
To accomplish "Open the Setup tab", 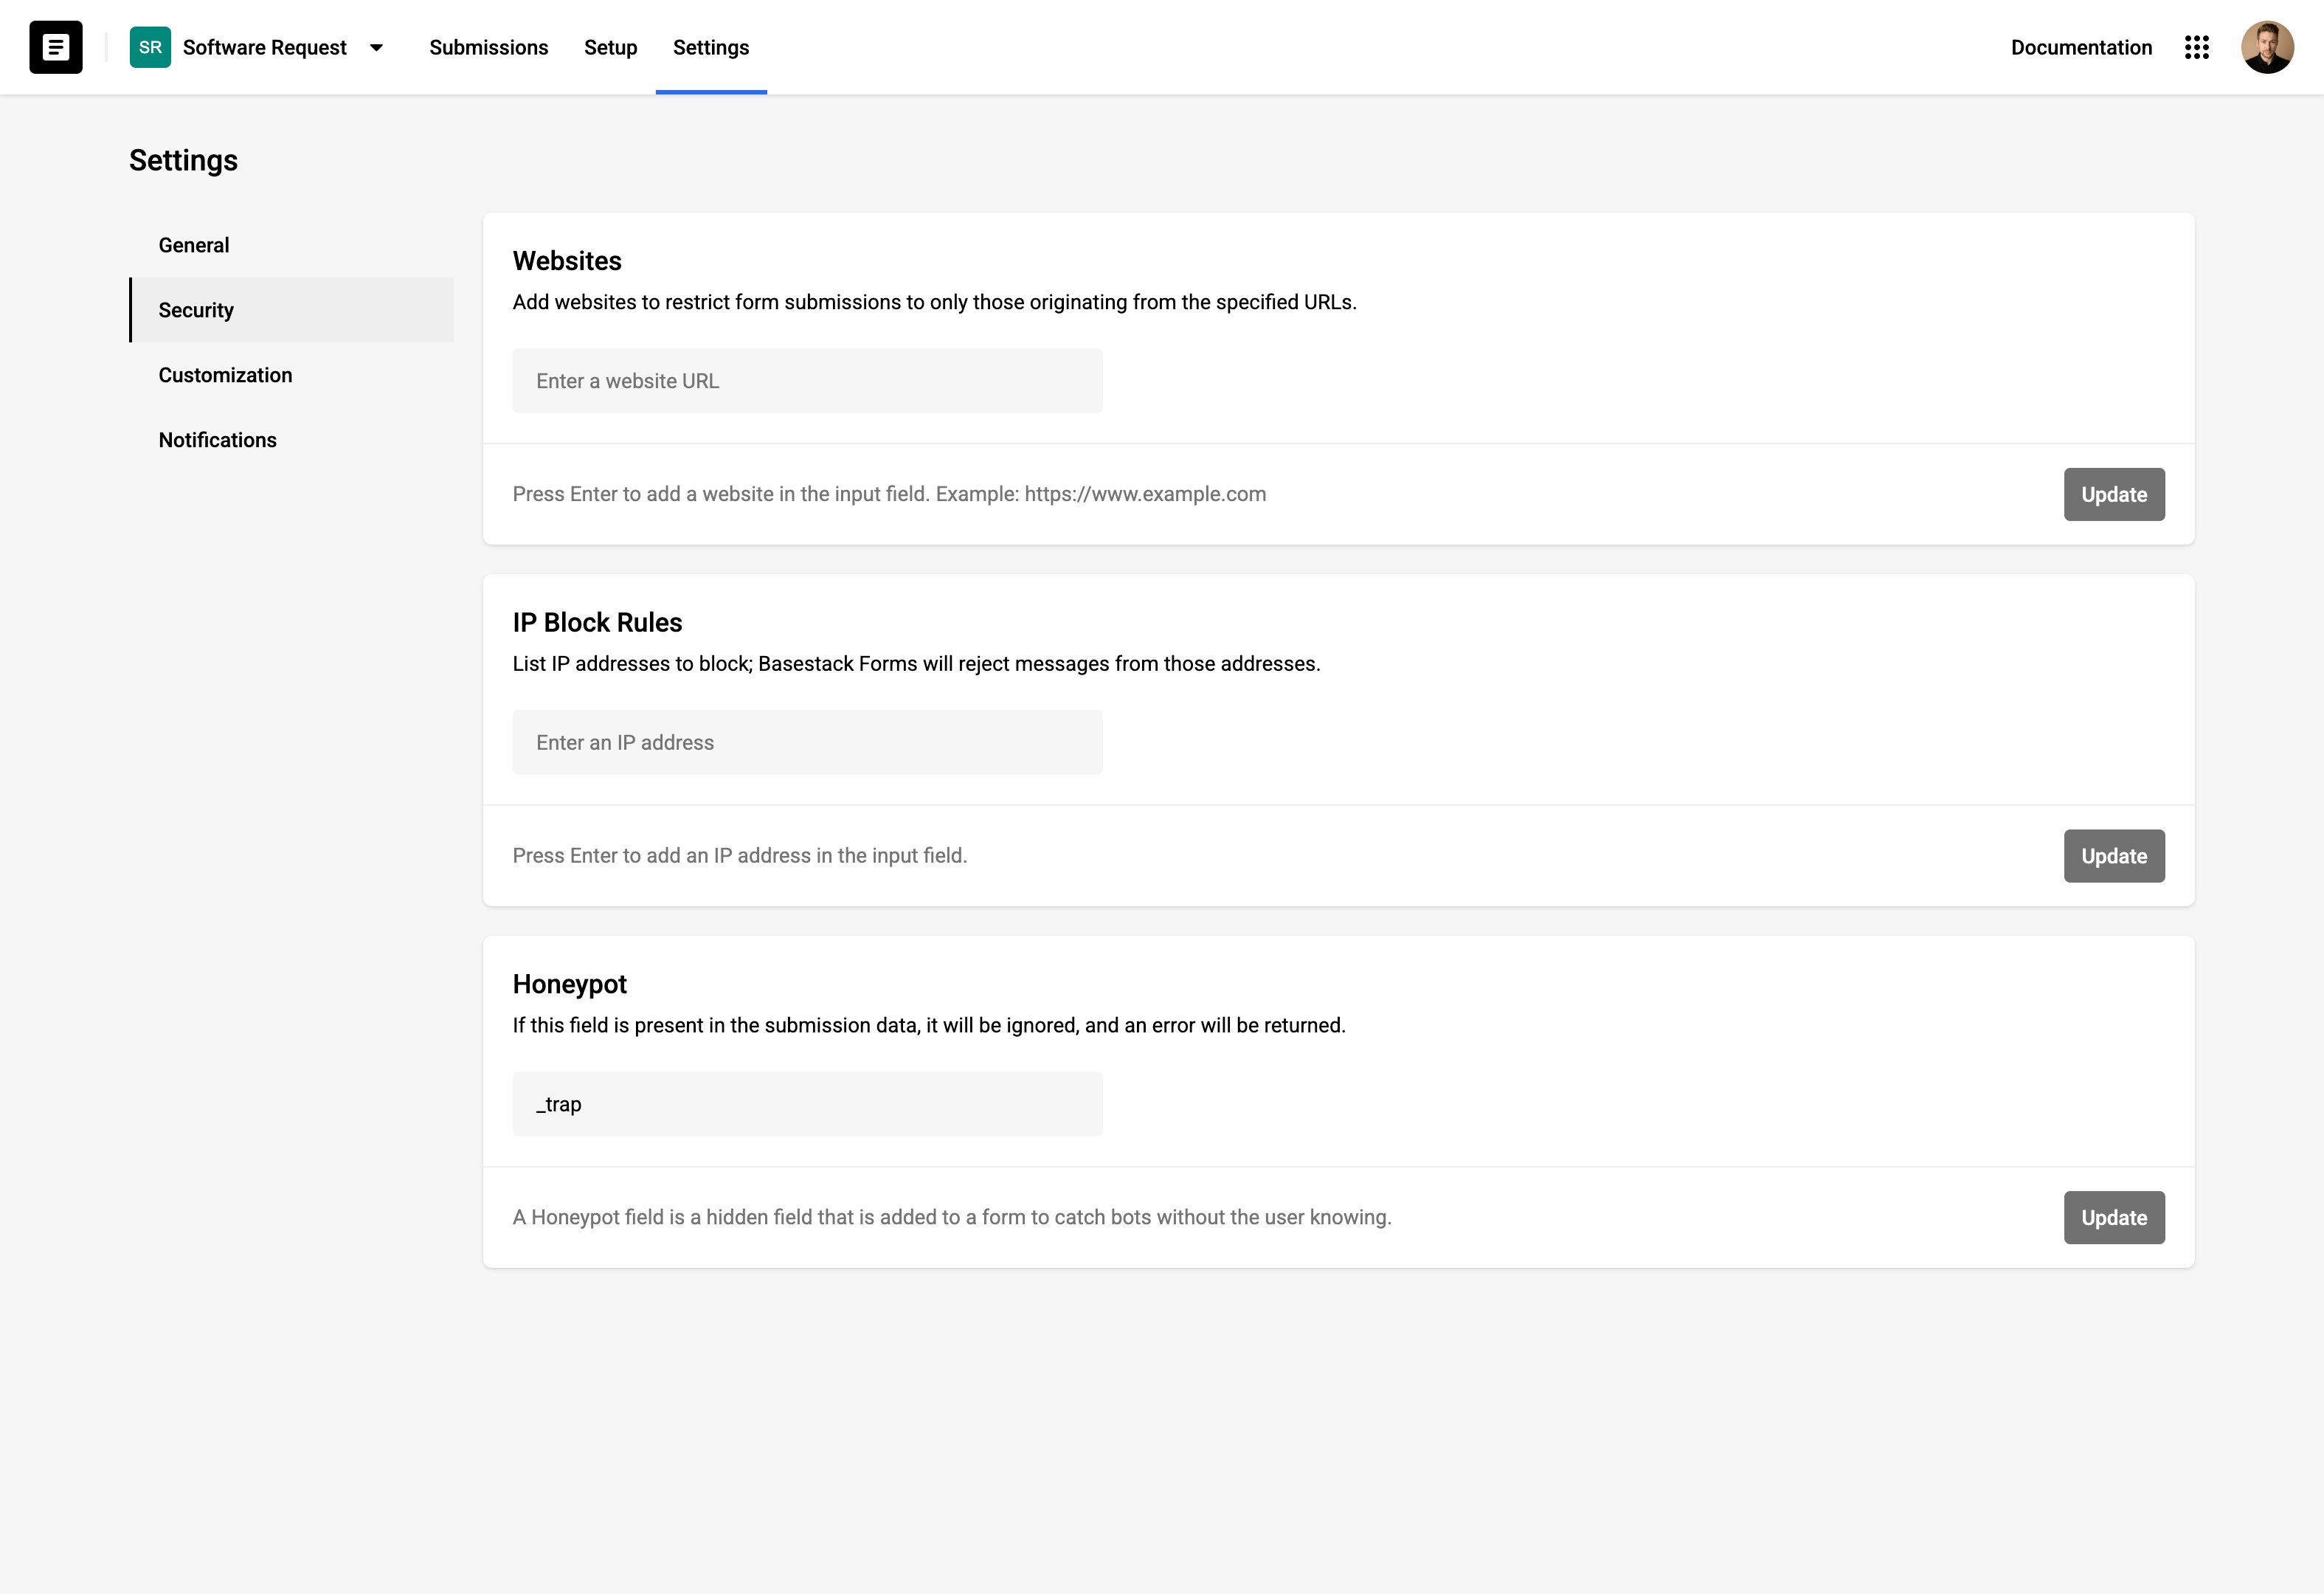I will pyautogui.click(x=610, y=47).
